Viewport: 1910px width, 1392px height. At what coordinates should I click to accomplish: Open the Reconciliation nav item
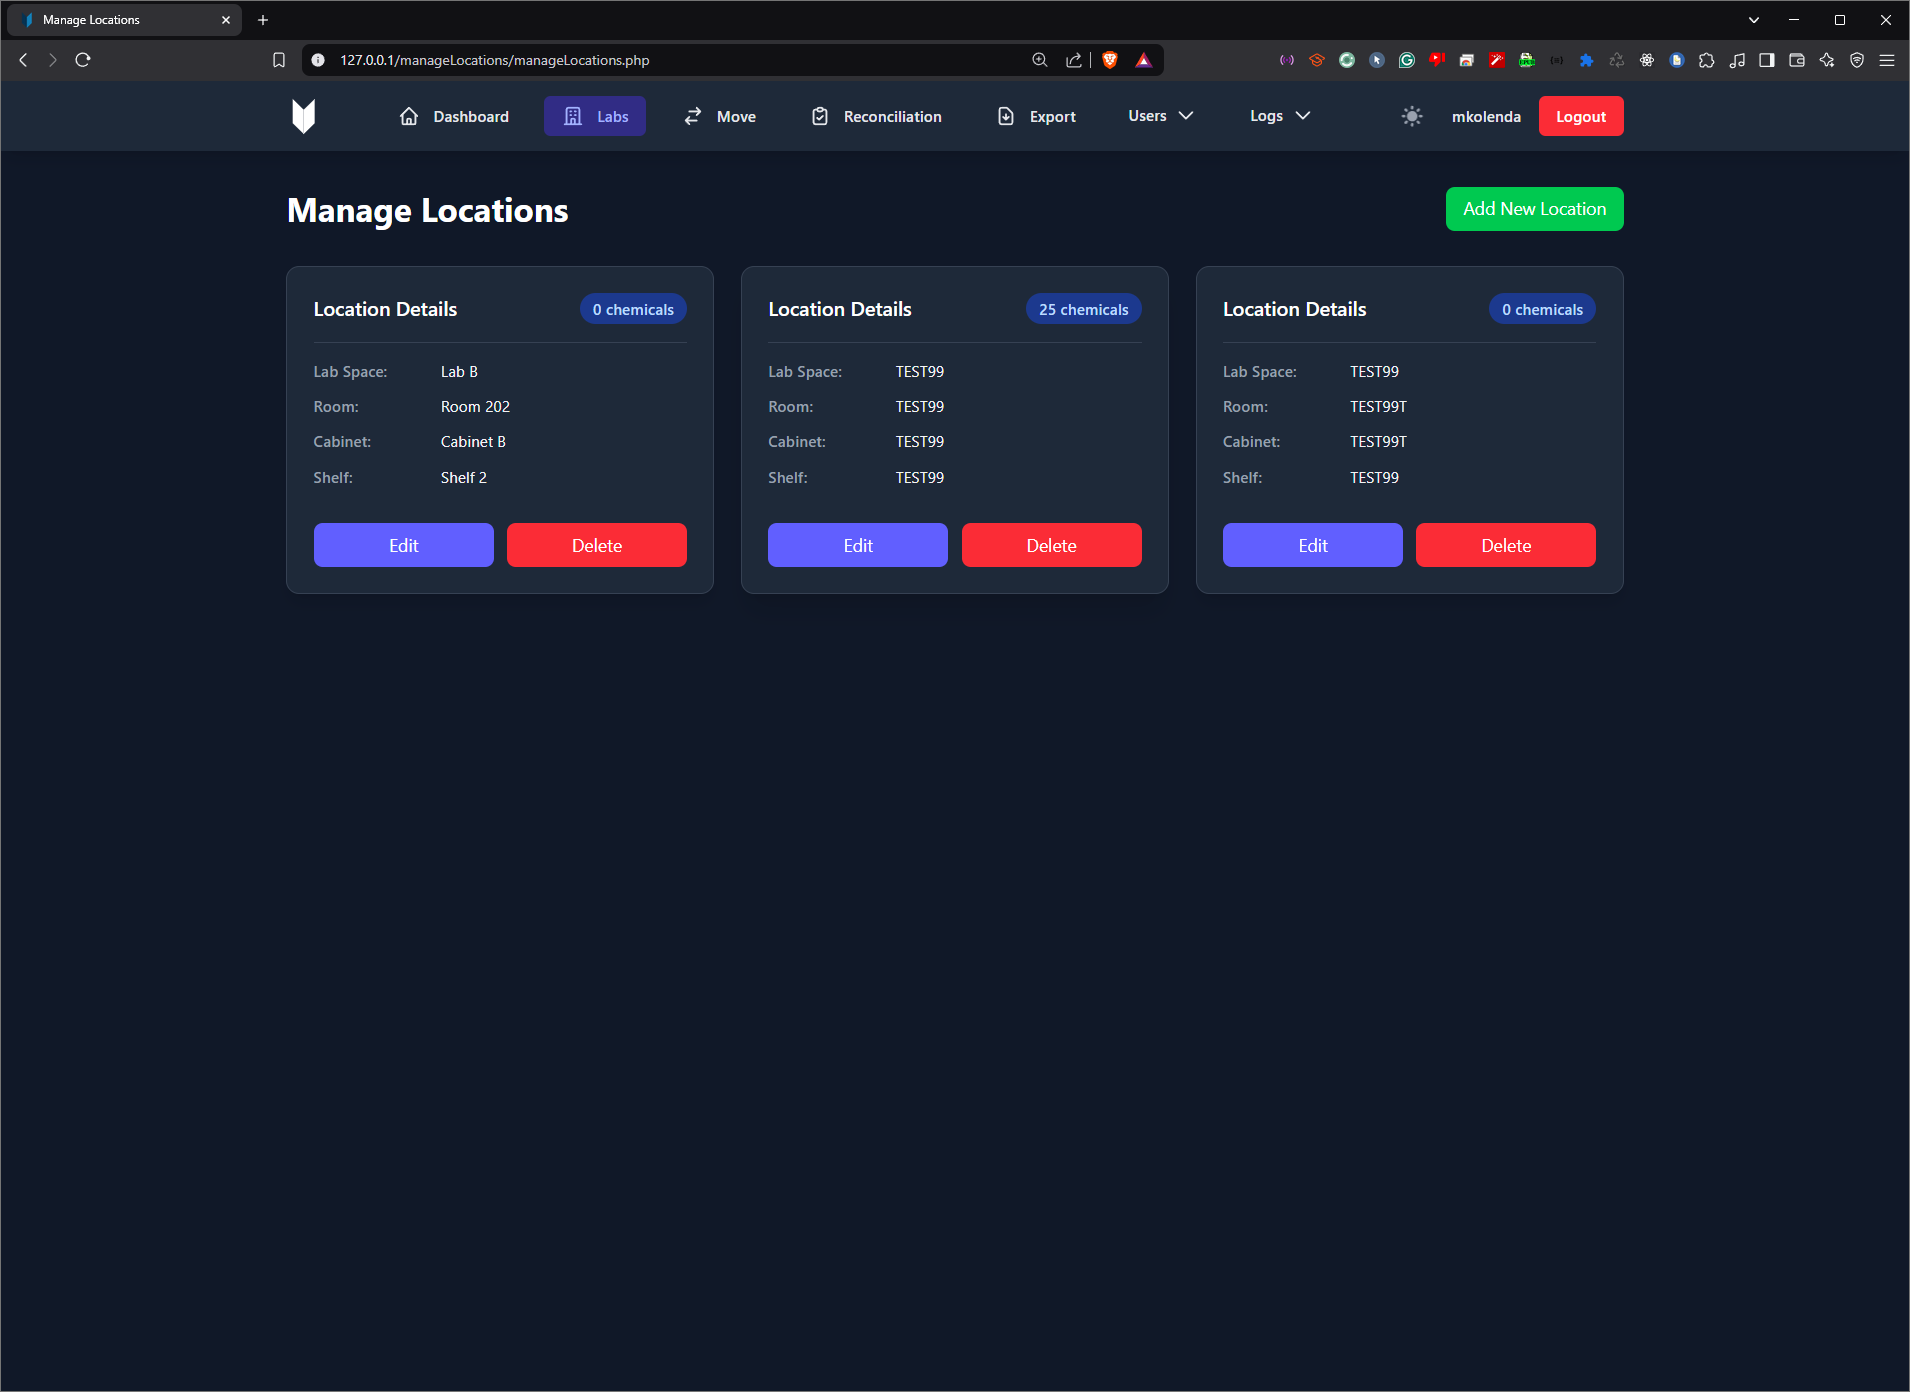[x=876, y=116]
